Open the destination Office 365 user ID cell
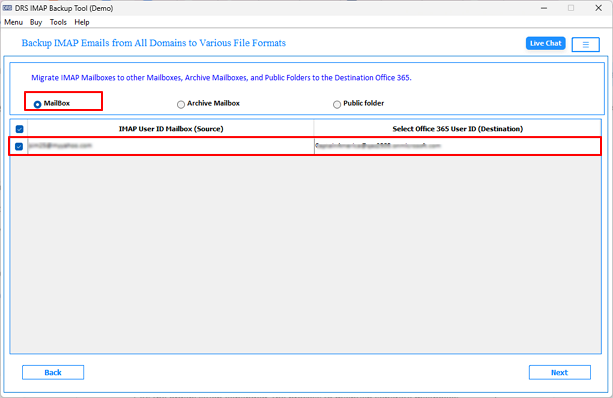 tap(457, 146)
